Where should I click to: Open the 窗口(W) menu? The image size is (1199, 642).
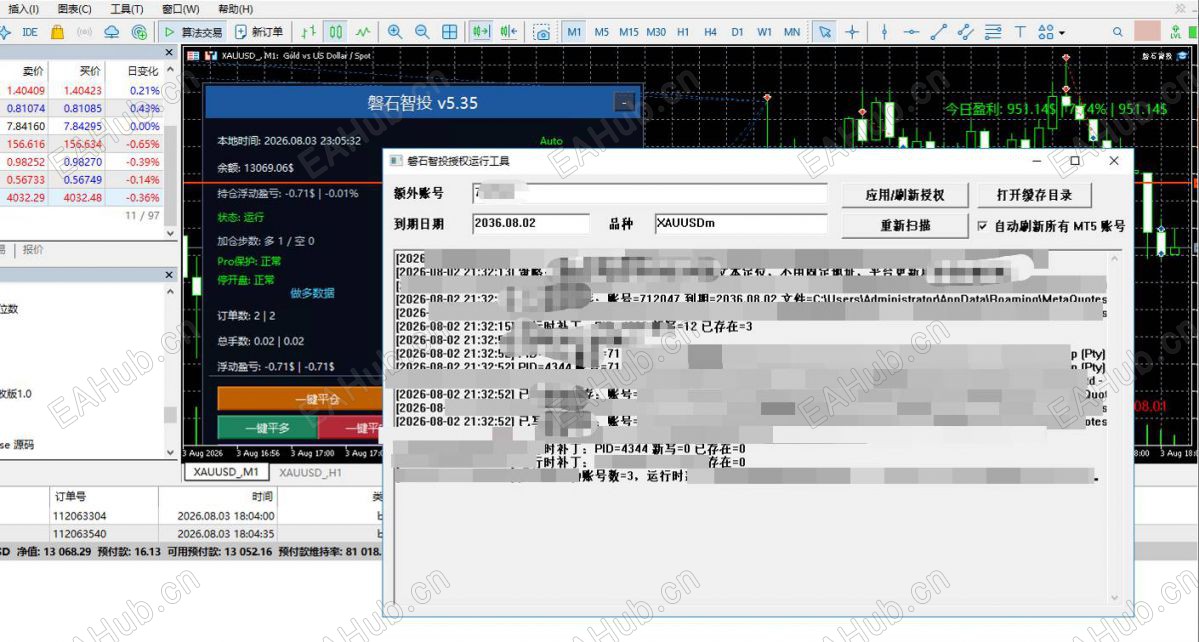click(x=180, y=9)
